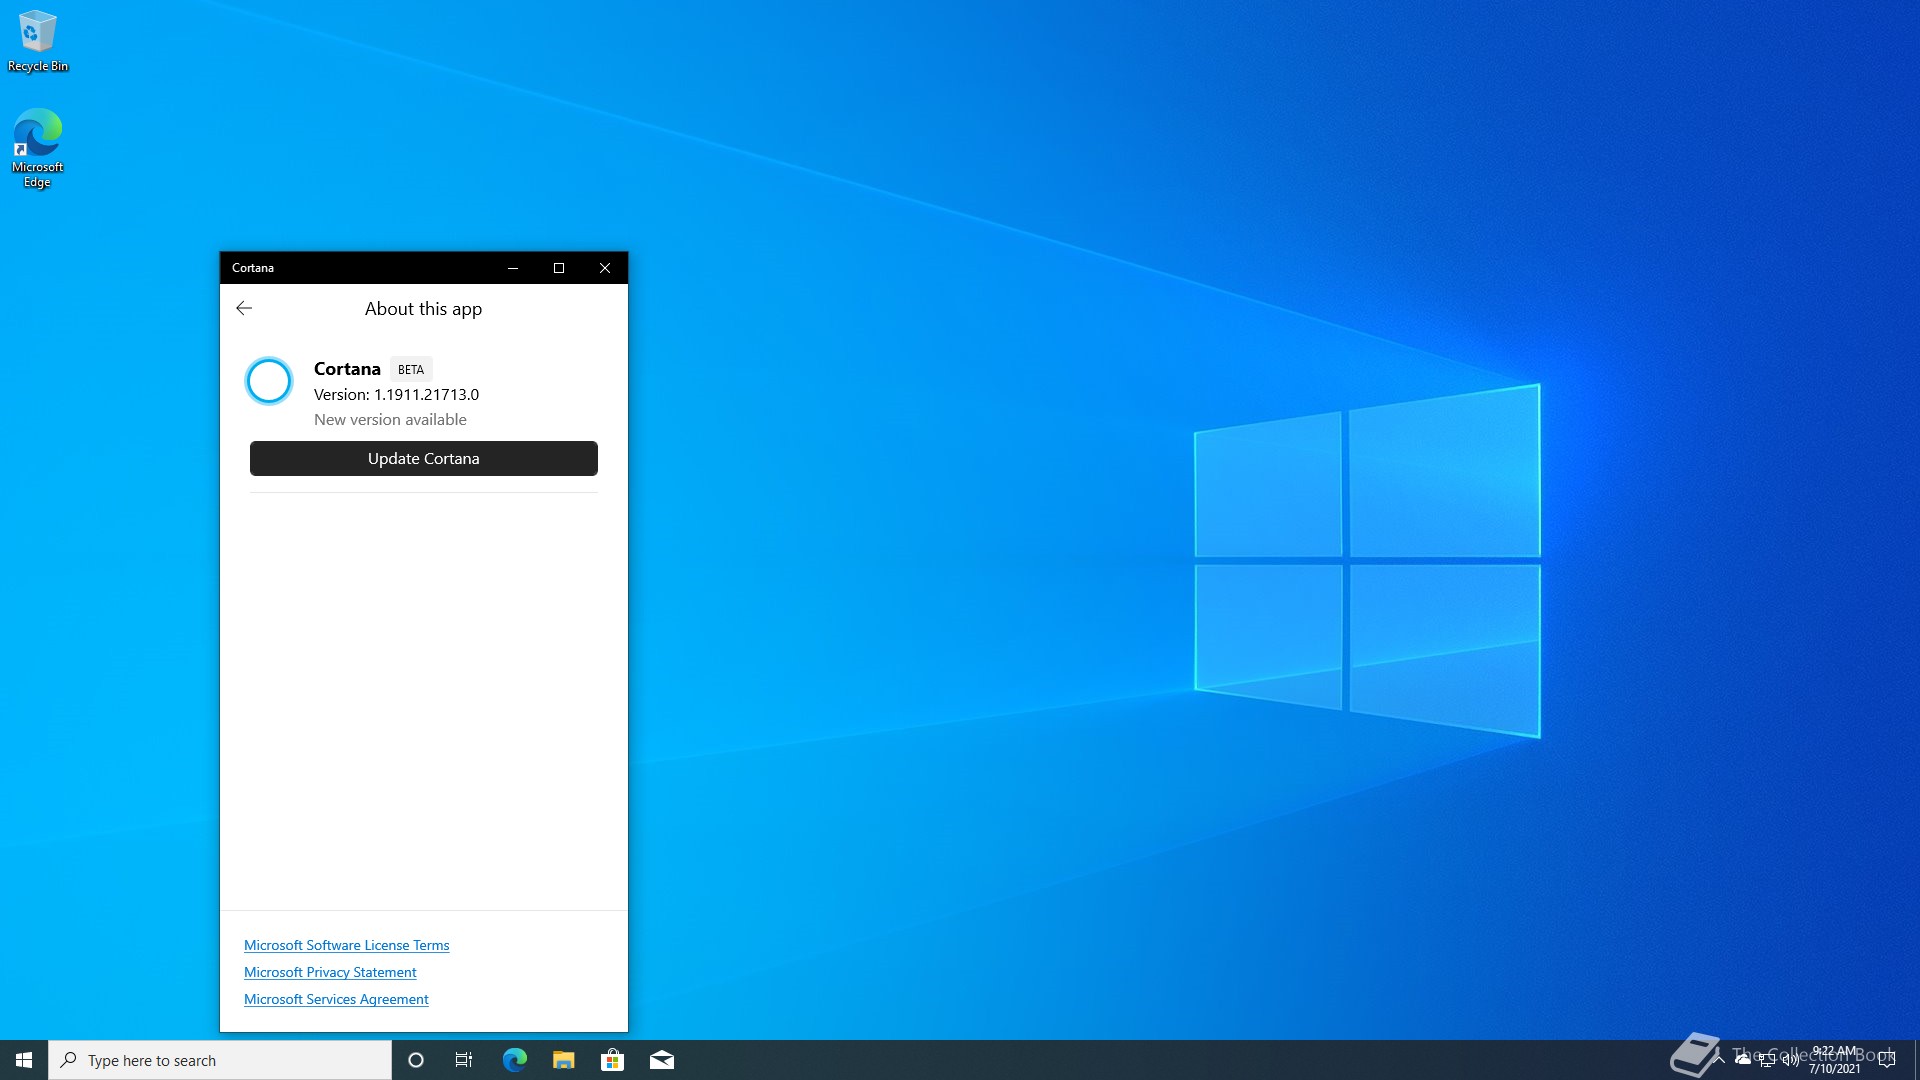This screenshot has height=1080, width=1920.
Task: Open Microsoft Software License Terms link
Action: coord(346,945)
